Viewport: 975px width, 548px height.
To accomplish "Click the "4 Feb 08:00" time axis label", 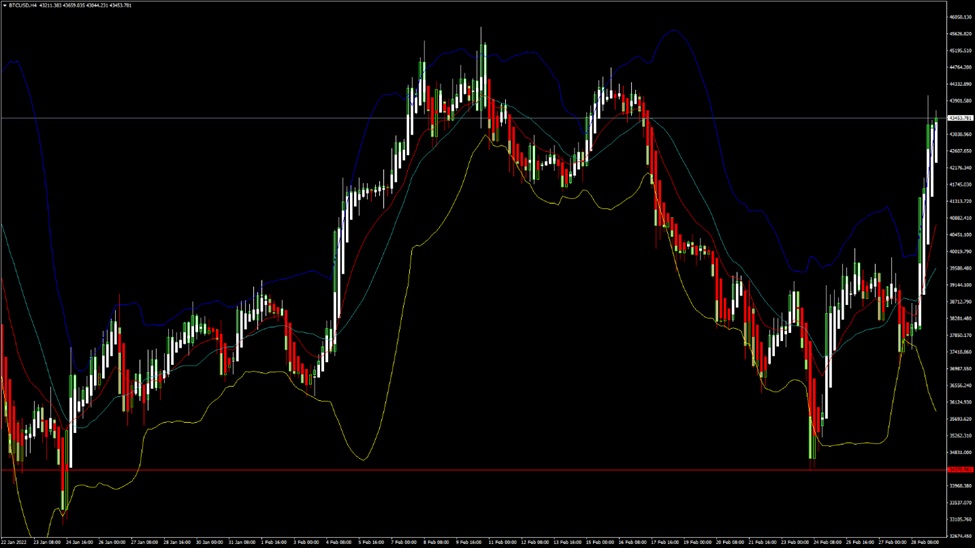I will click(x=339, y=543).
